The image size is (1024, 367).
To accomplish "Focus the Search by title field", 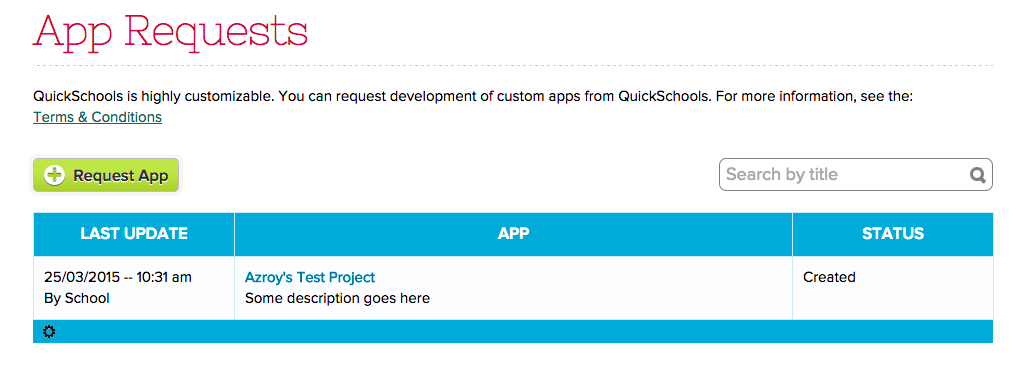I will pyautogui.click(x=856, y=174).
